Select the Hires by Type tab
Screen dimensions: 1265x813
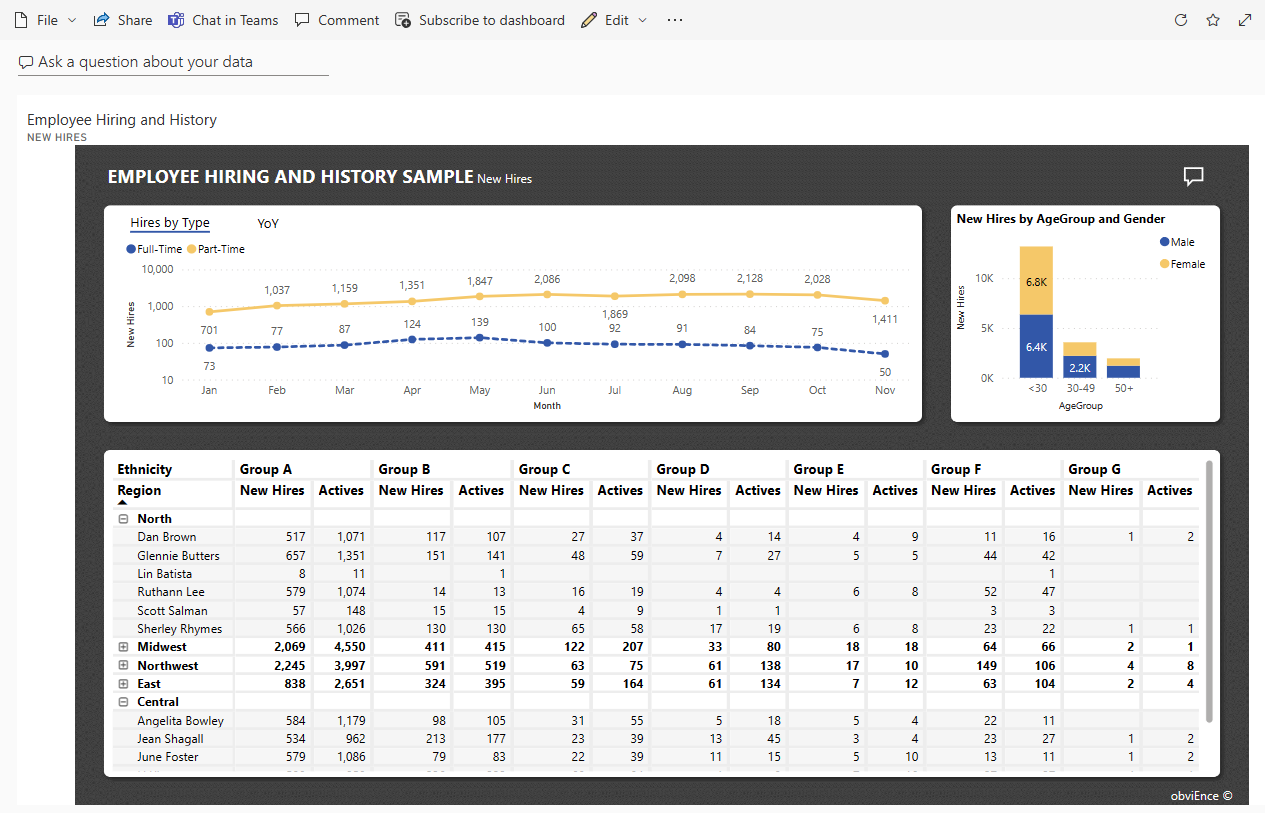(169, 222)
